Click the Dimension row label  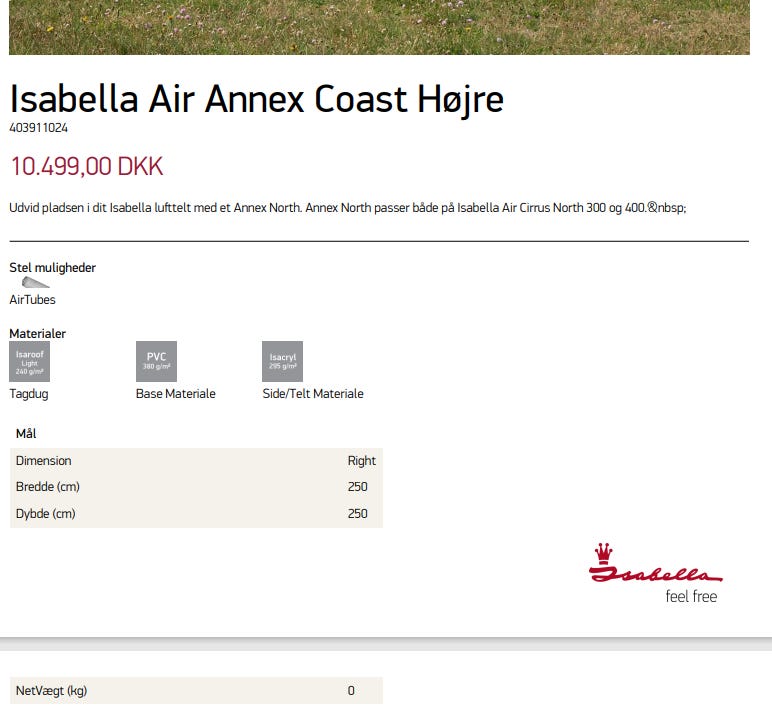(x=44, y=461)
